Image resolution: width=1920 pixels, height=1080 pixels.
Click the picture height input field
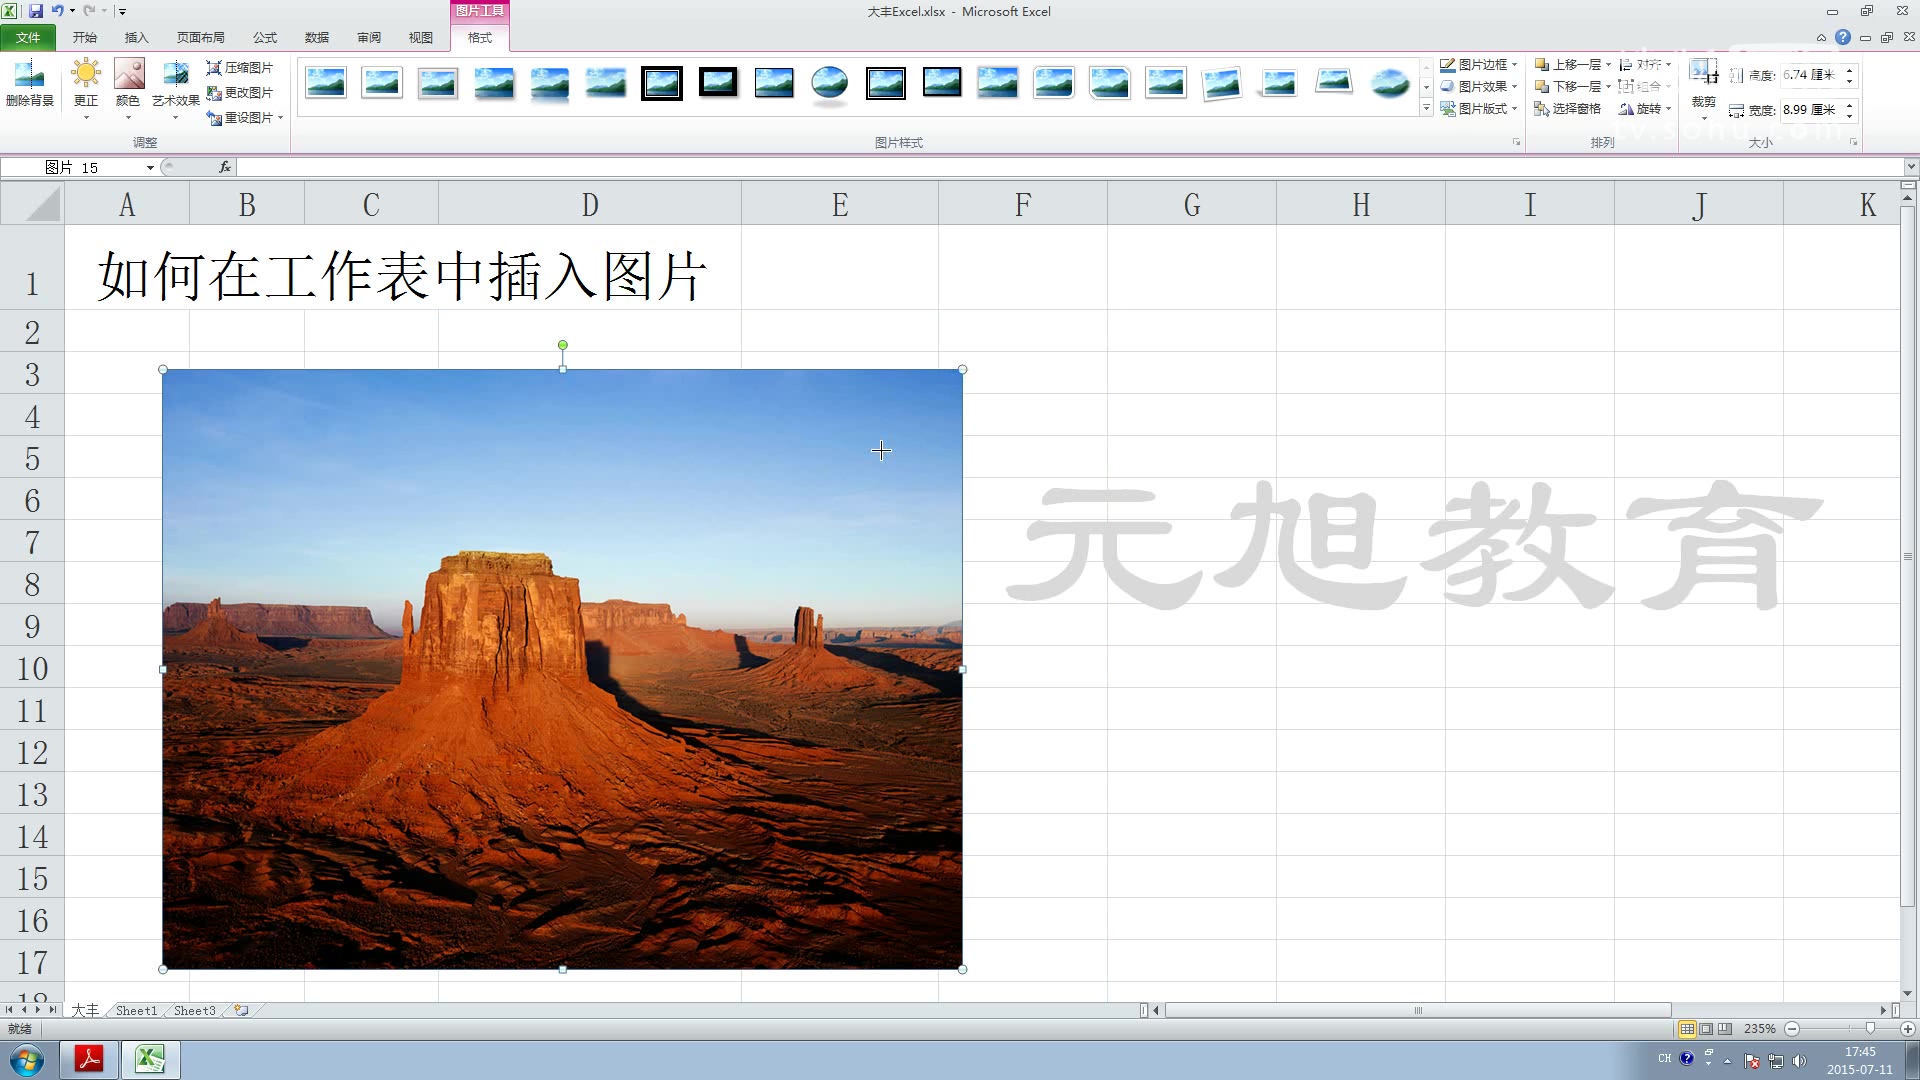coord(1810,75)
